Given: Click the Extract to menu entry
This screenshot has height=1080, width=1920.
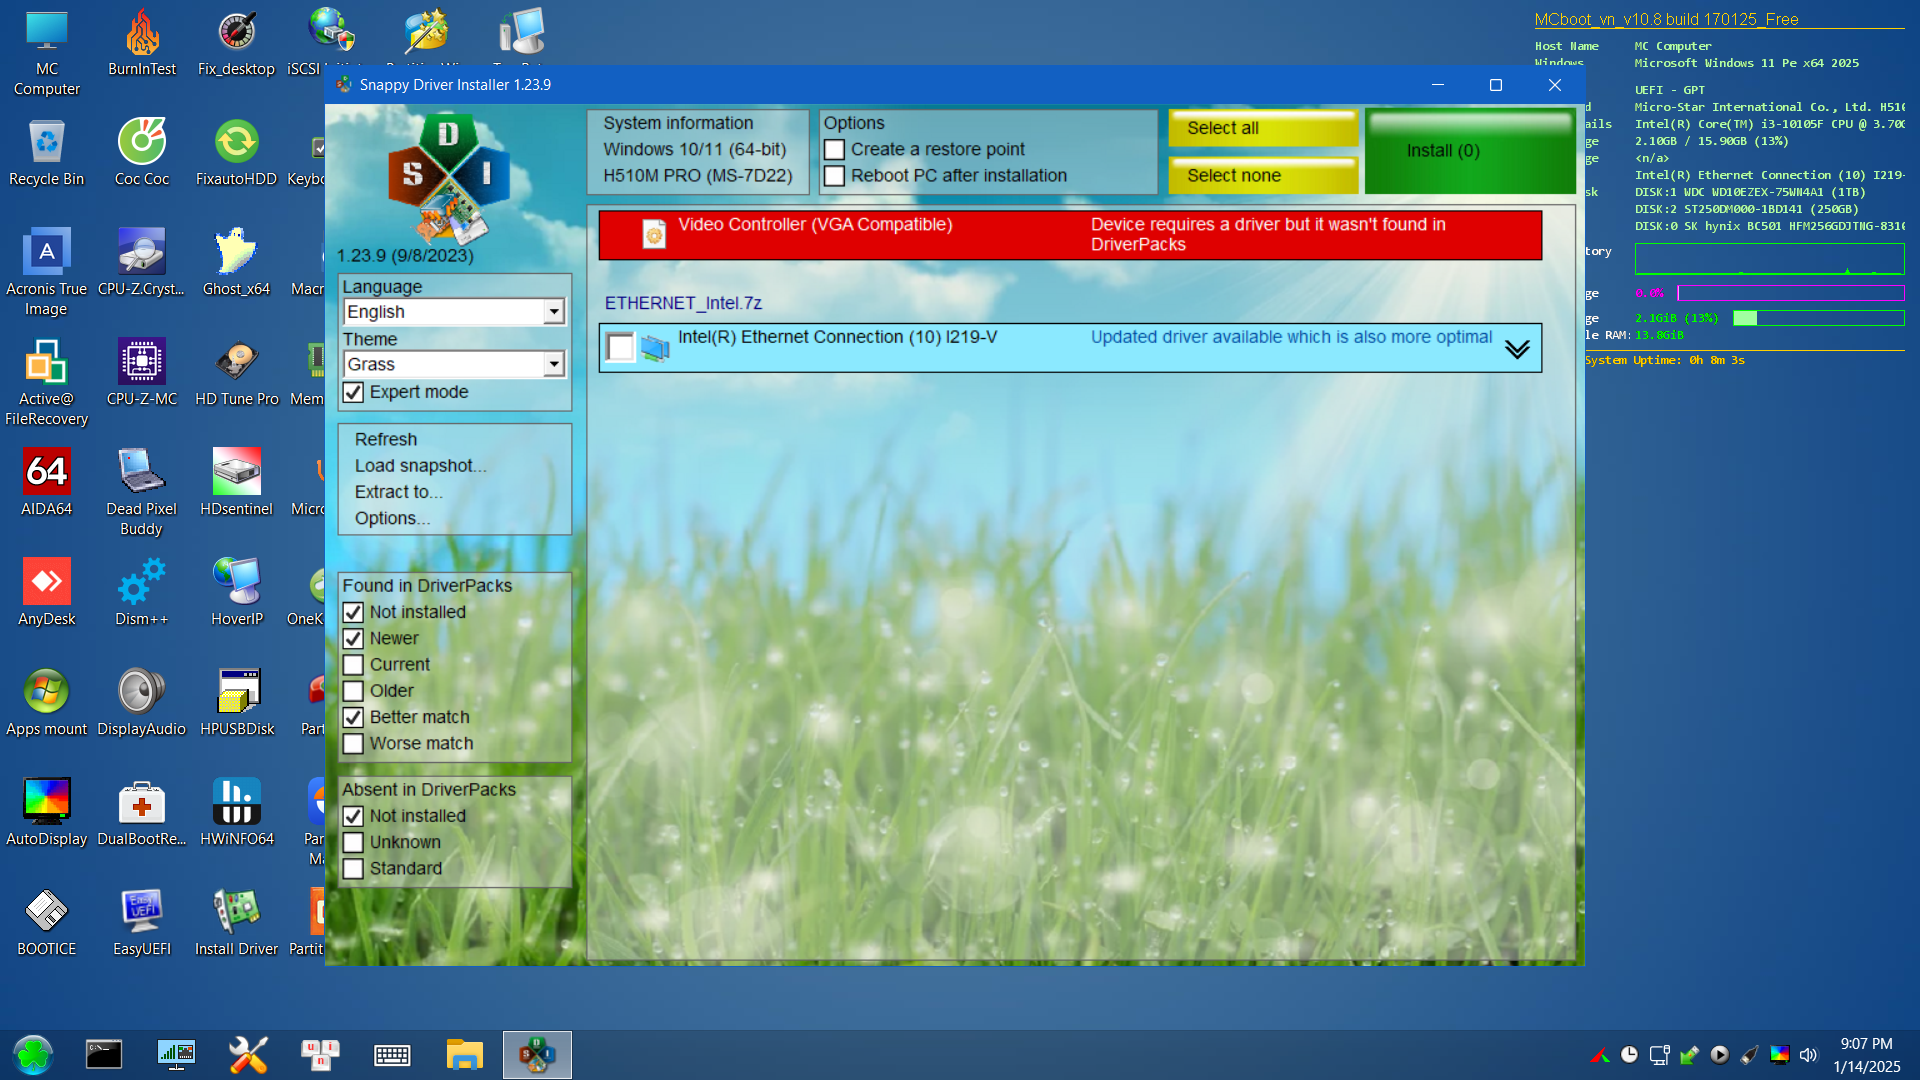Looking at the screenshot, I should click(398, 492).
